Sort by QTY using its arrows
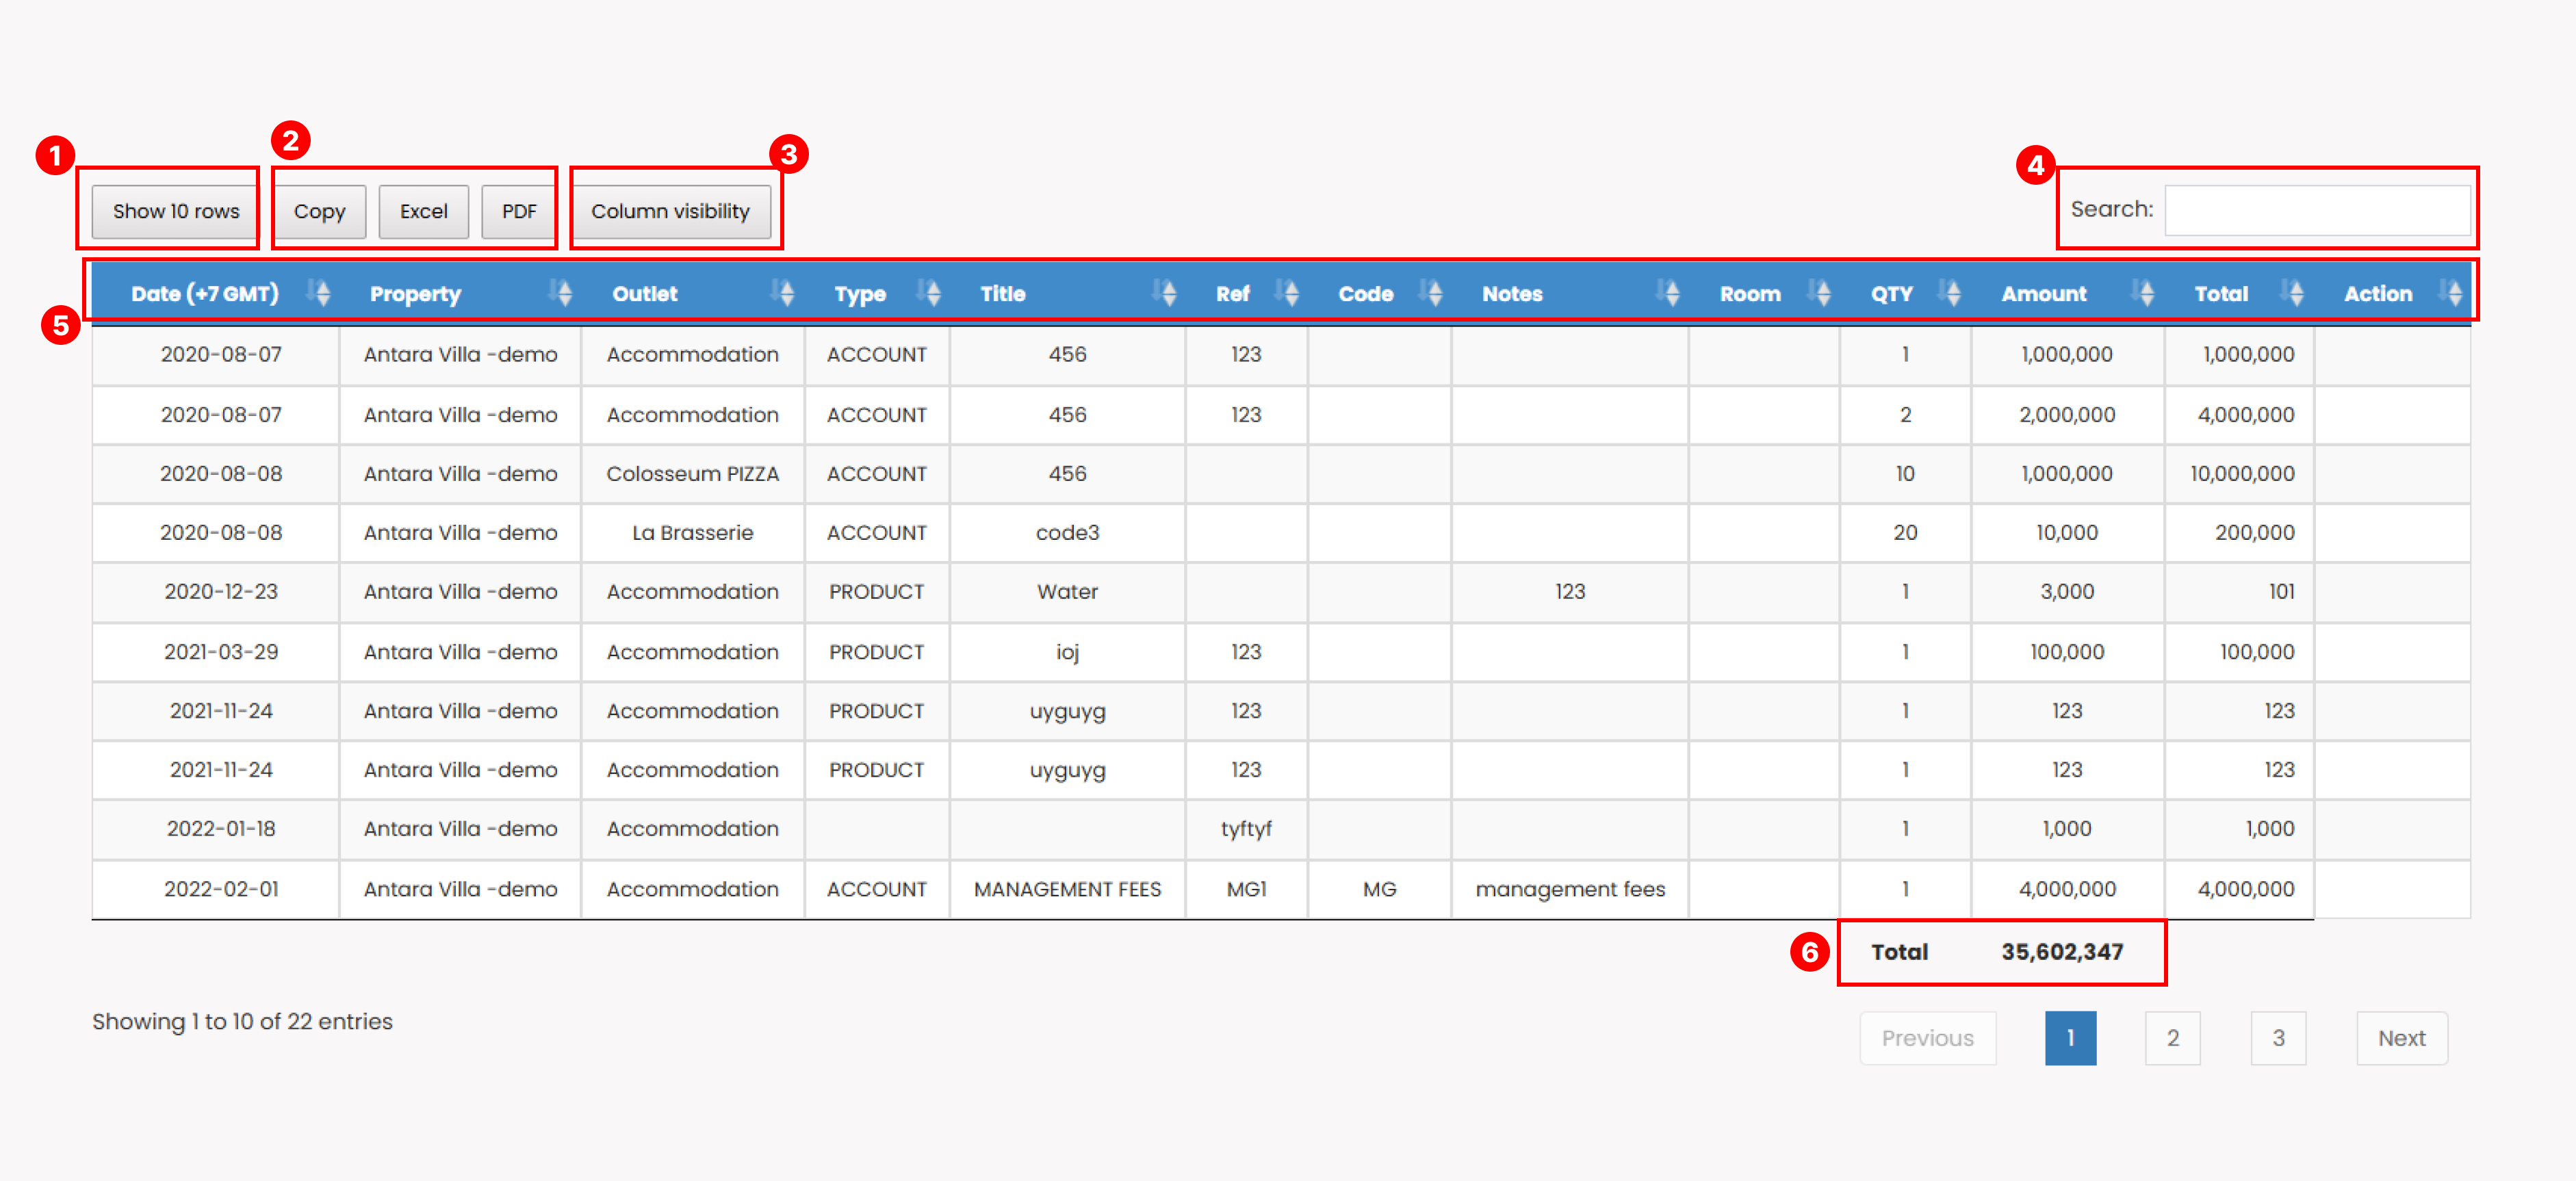 pyautogui.click(x=1950, y=293)
